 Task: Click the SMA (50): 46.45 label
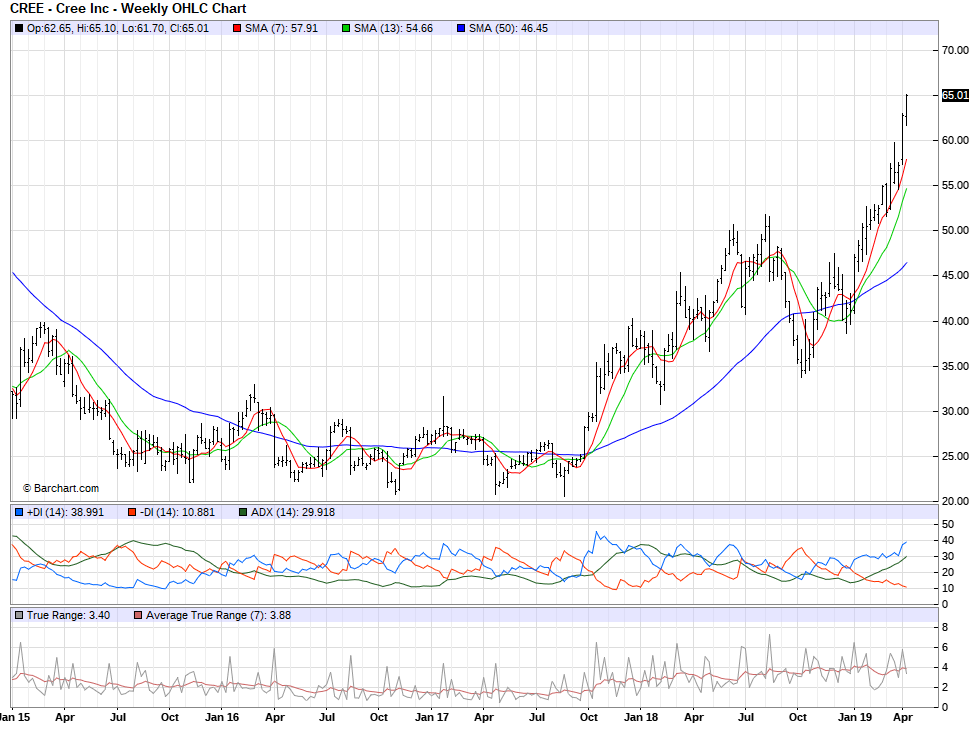(x=508, y=28)
